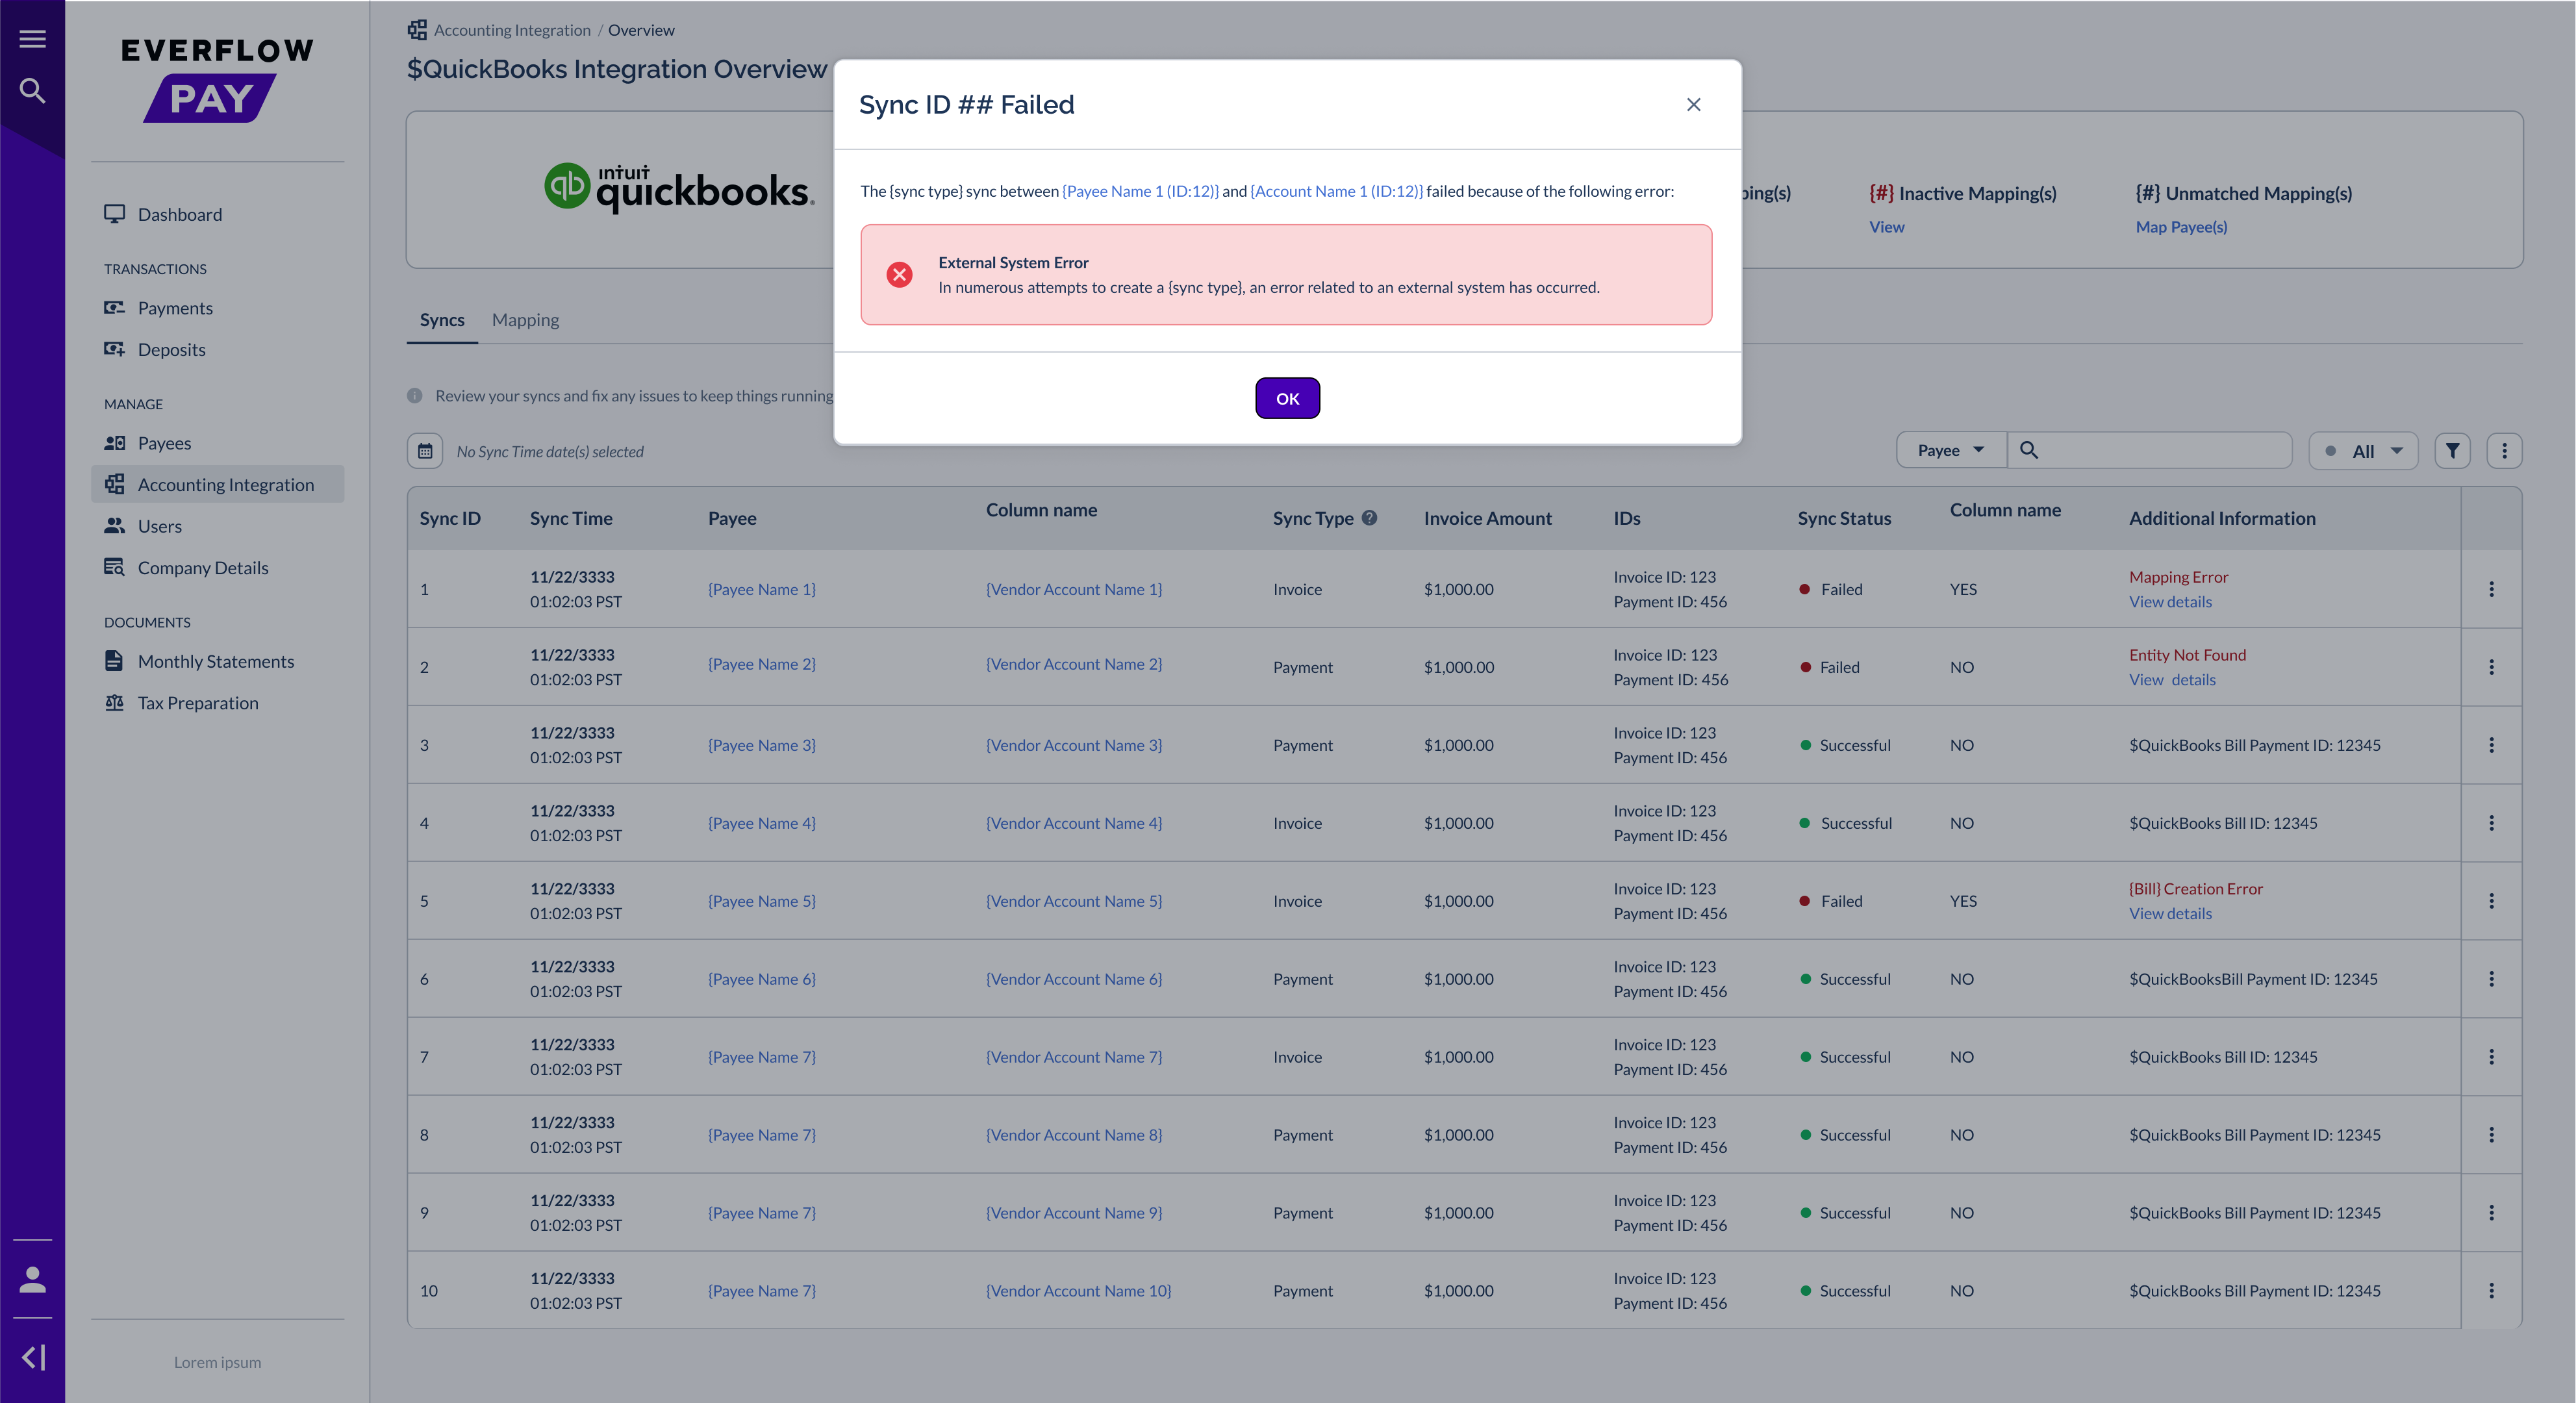
Task: Select the Payments icon under Transactions
Action: (114, 307)
